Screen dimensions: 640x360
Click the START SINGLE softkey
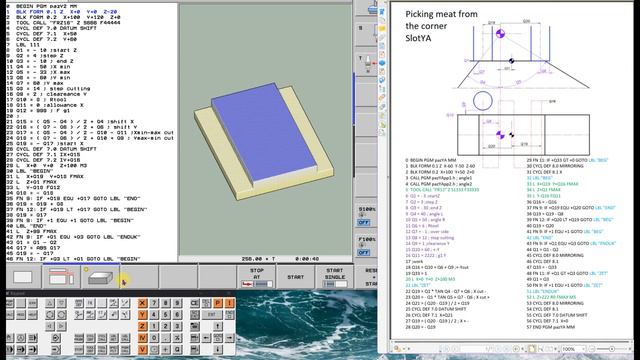click(335, 277)
